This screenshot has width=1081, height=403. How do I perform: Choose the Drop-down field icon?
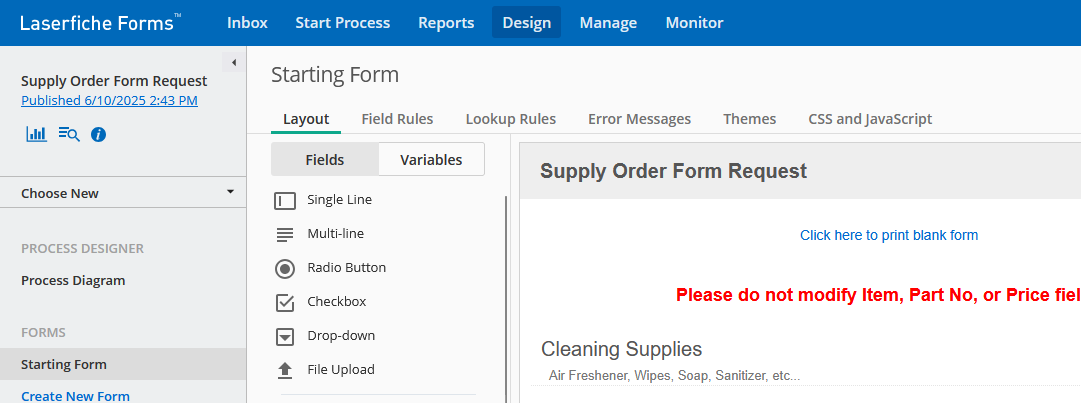[285, 336]
